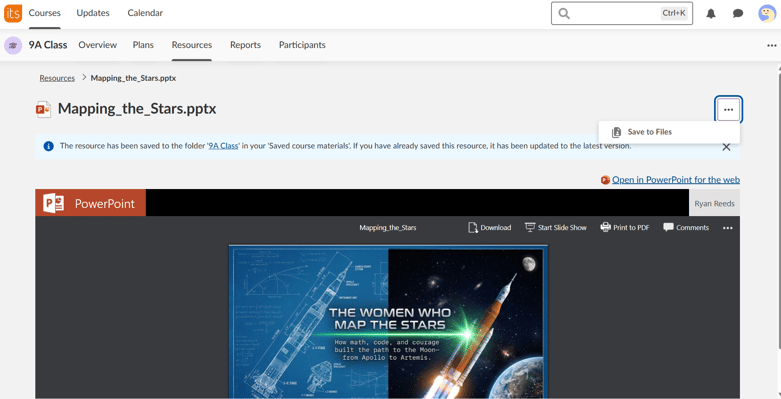This screenshot has width=781, height=399.
Task: Click the blue info icon in notification
Action: pos(48,146)
